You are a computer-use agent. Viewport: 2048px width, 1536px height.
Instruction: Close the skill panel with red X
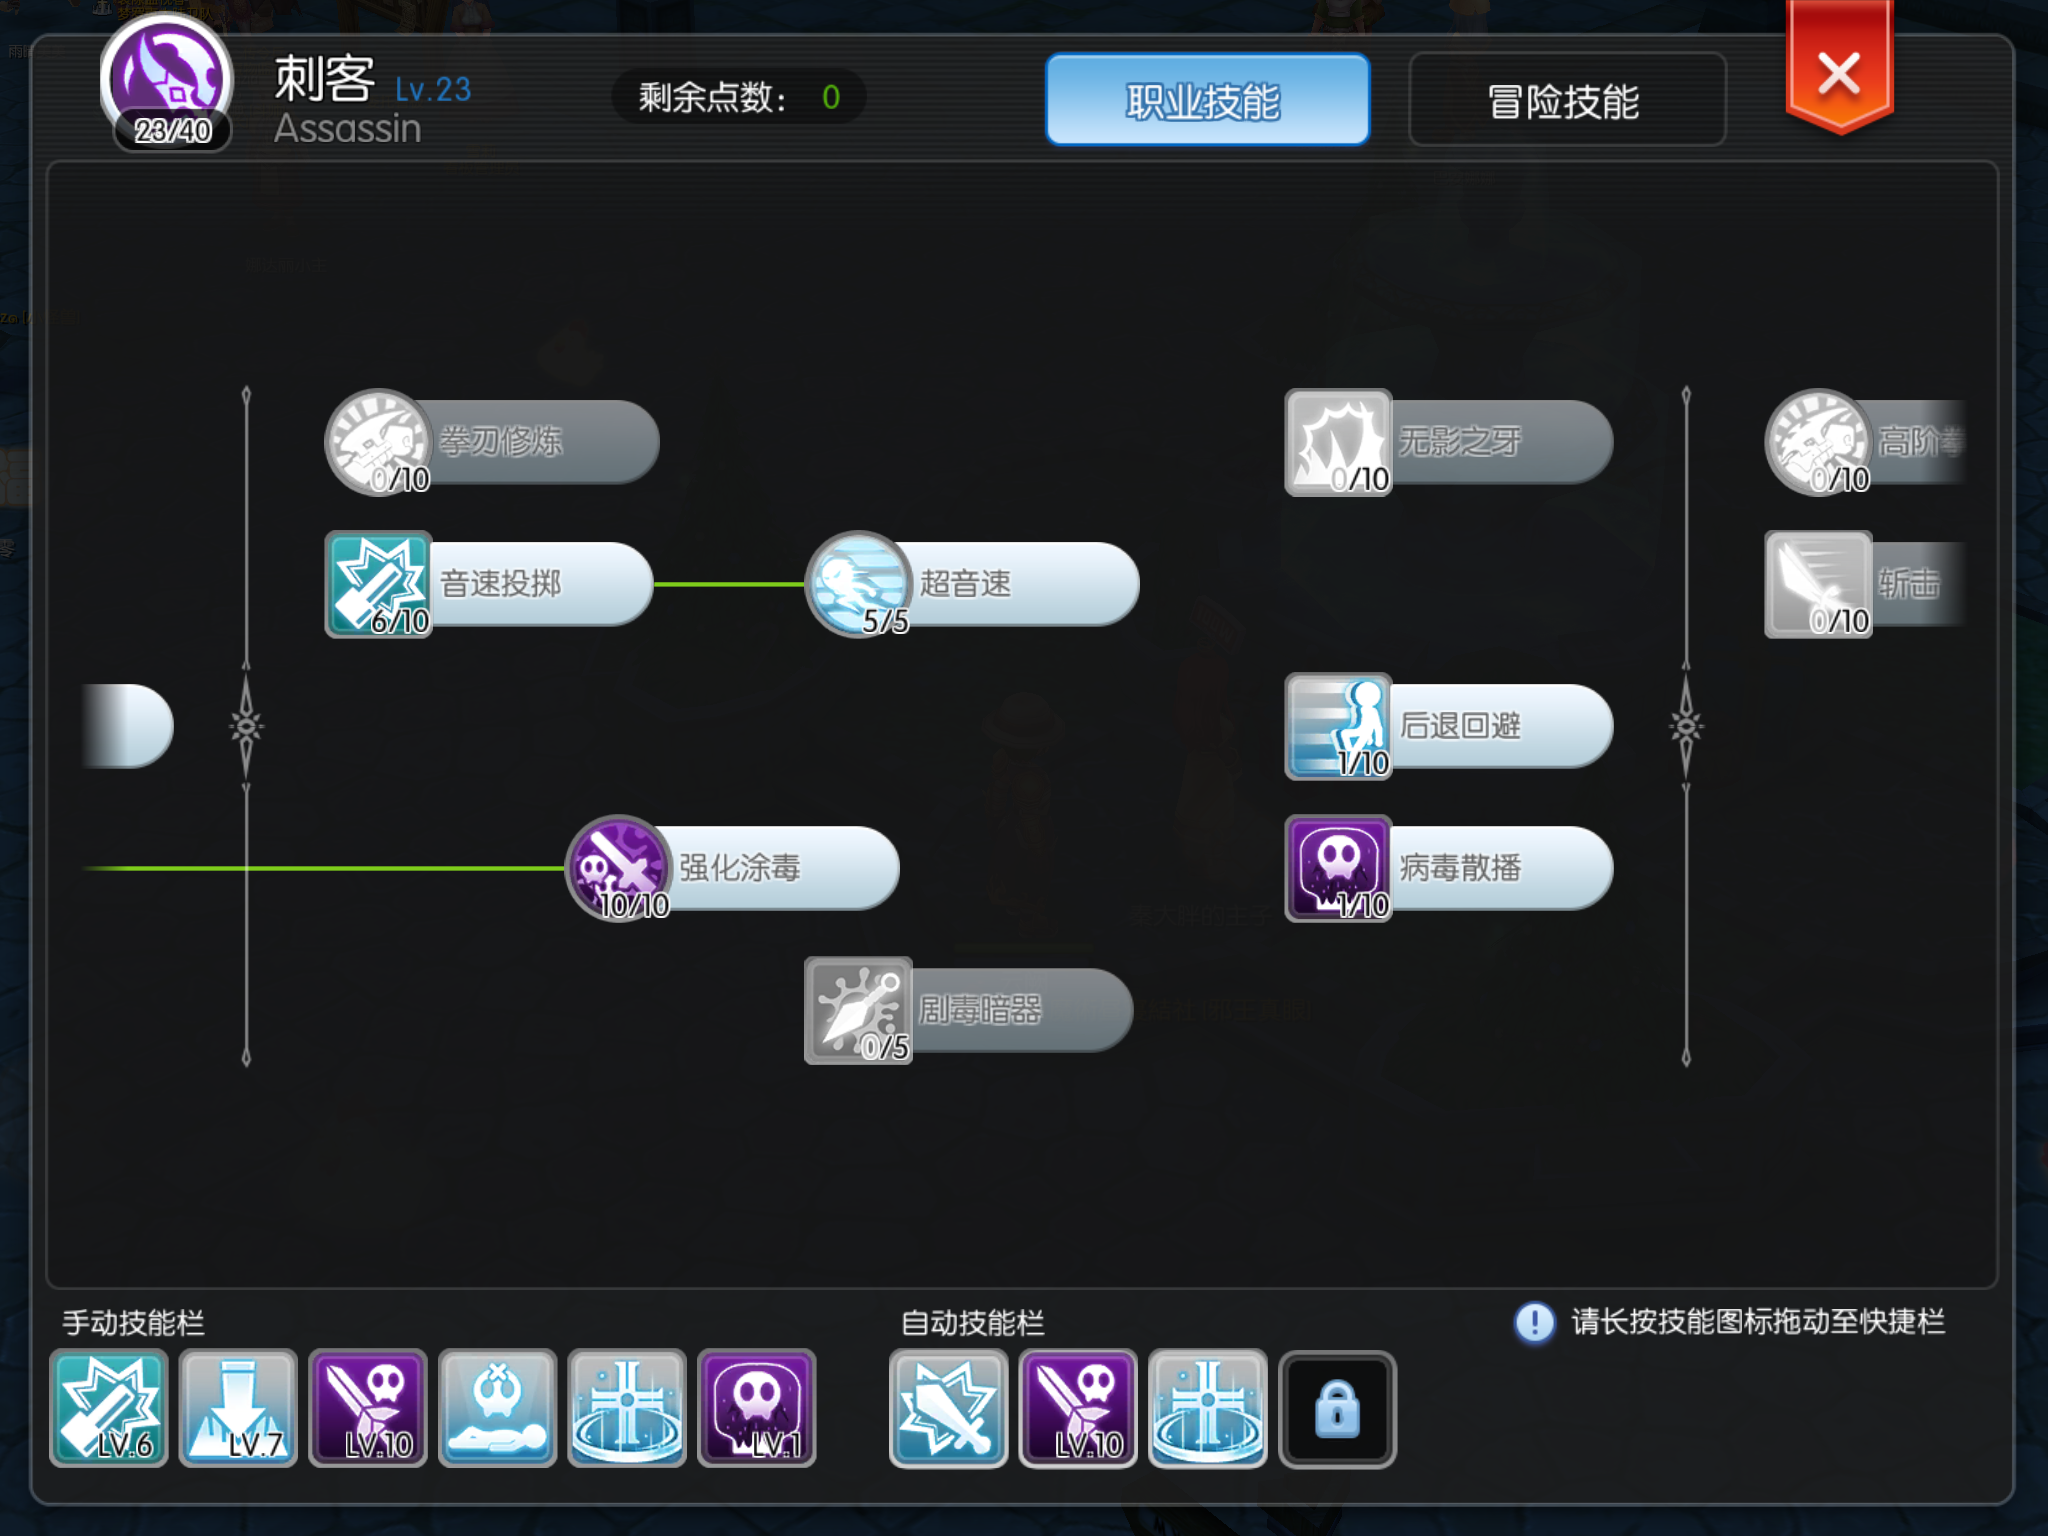tap(1839, 68)
